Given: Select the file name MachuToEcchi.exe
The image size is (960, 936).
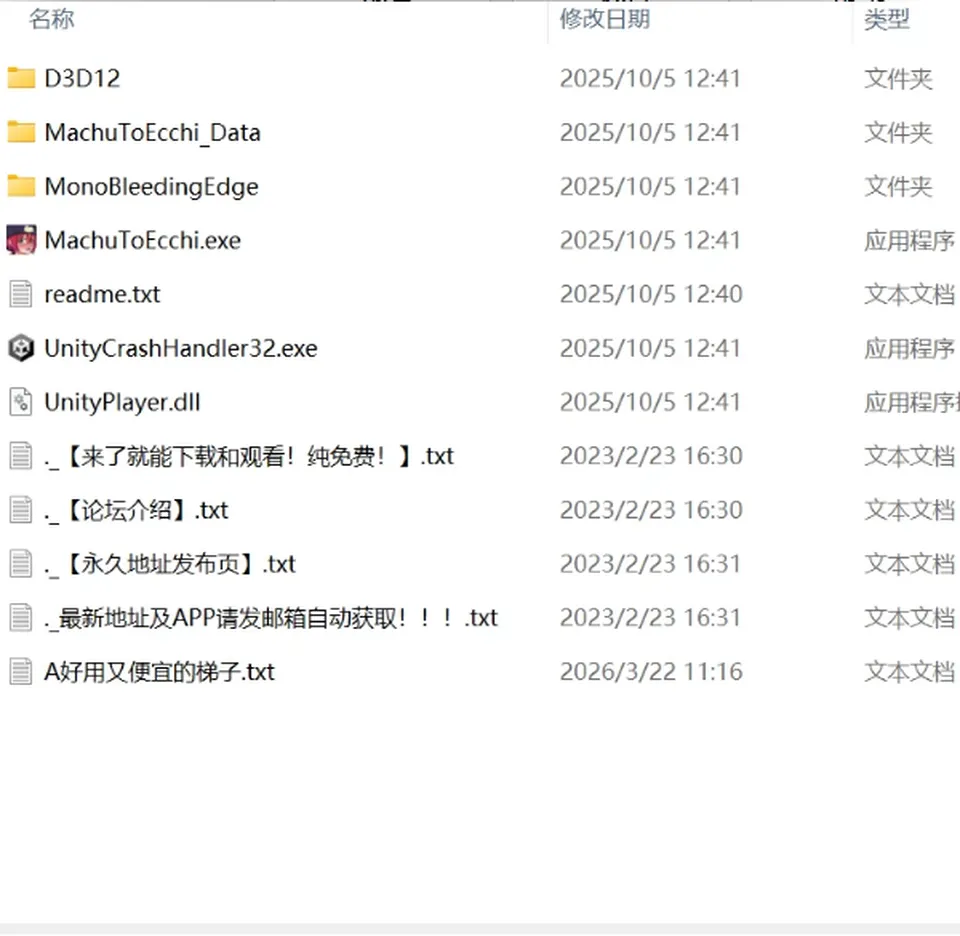Looking at the screenshot, I should click(143, 241).
